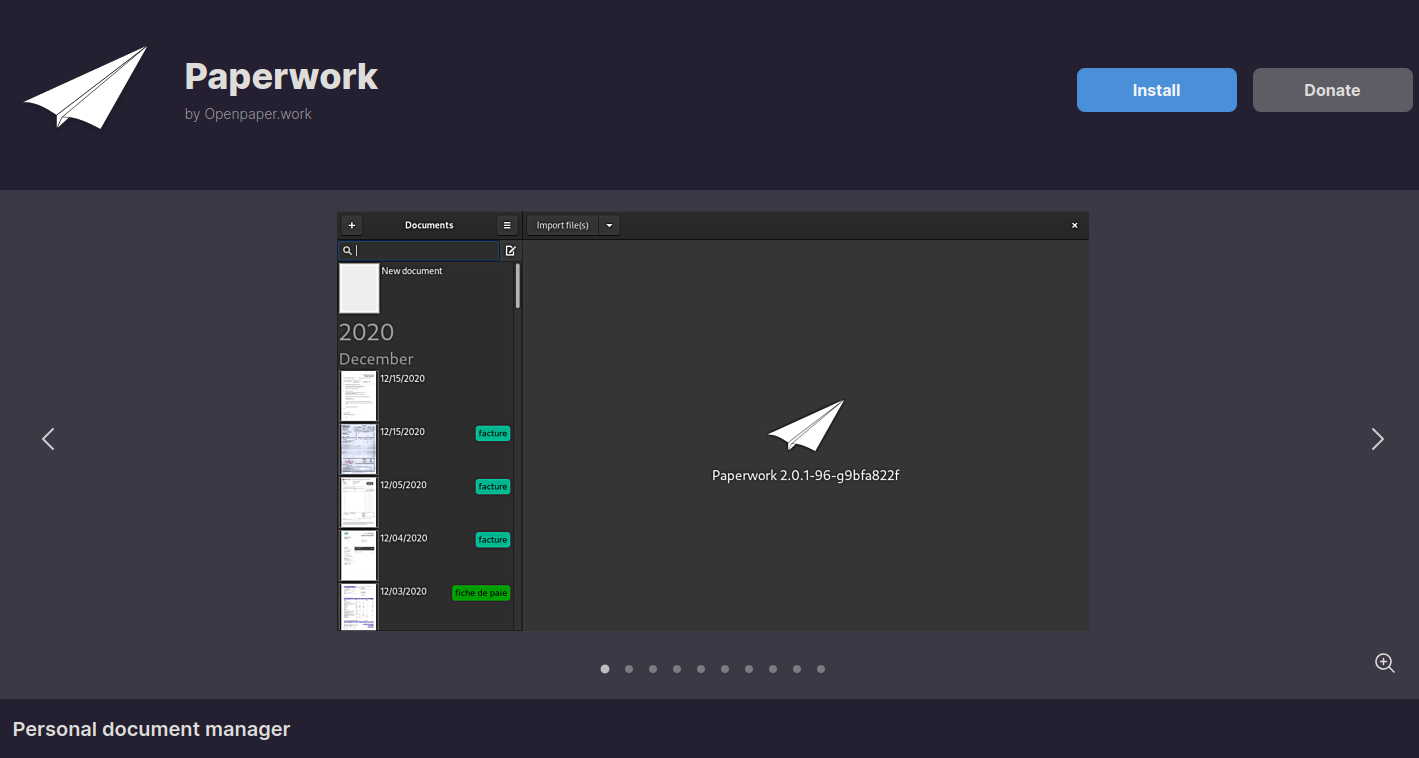Advance to the next screenshot with right arrow
The height and width of the screenshot is (758, 1419).
pyautogui.click(x=1377, y=439)
